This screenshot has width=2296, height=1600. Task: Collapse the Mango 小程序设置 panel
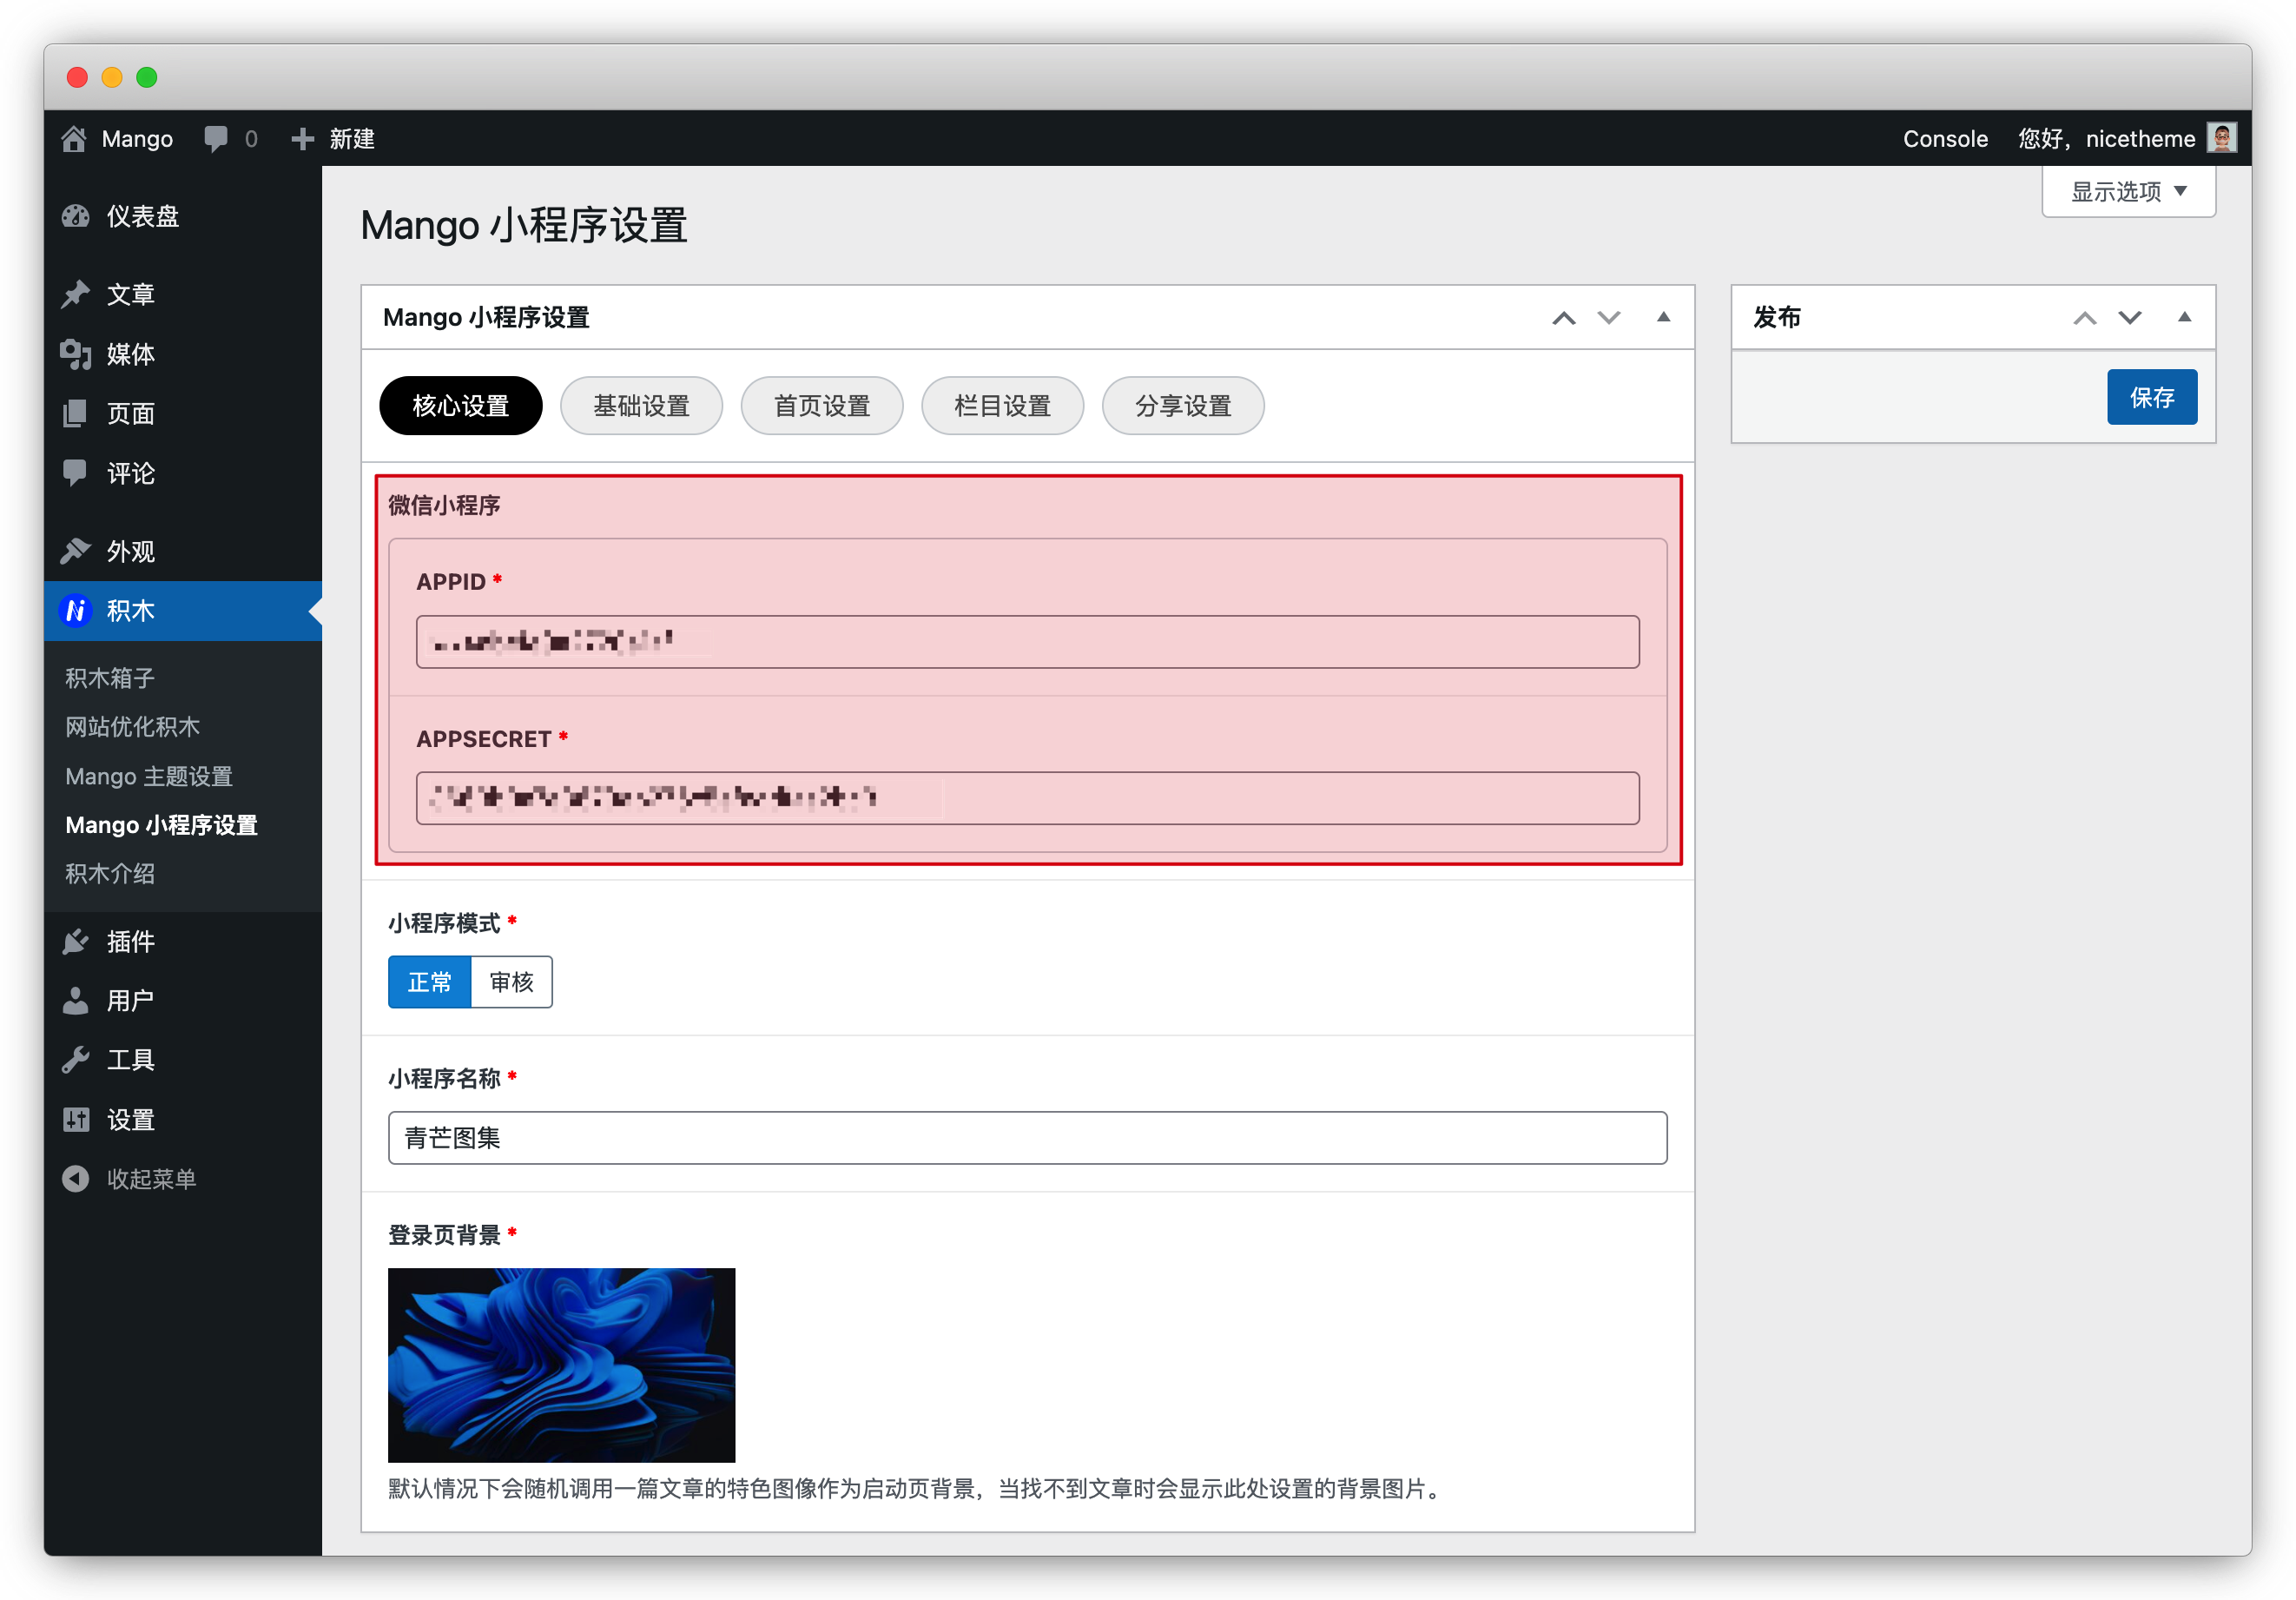coord(1664,317)
